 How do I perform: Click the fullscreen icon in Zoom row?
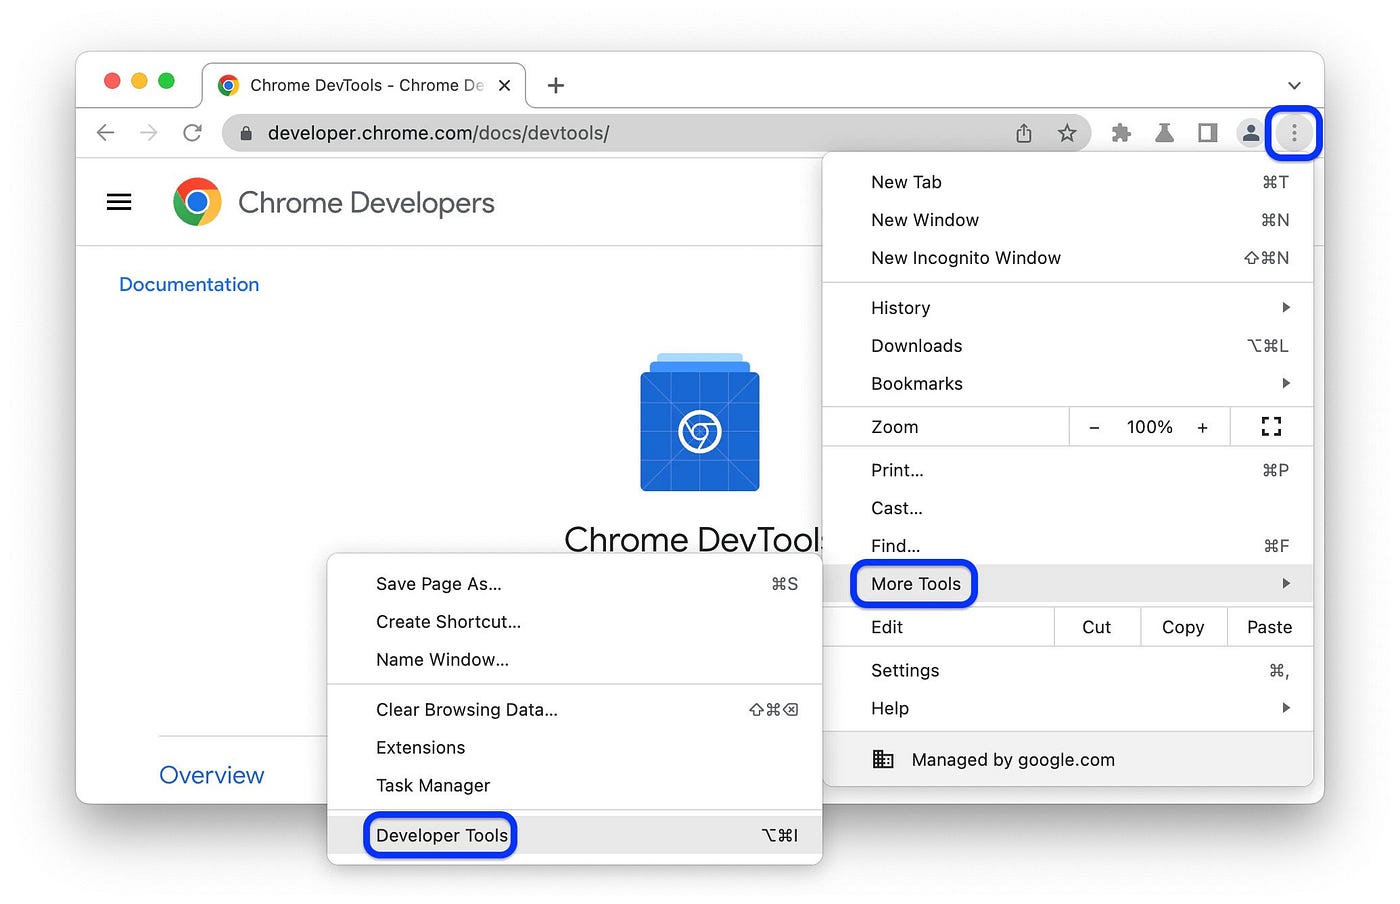[1271, 427]
